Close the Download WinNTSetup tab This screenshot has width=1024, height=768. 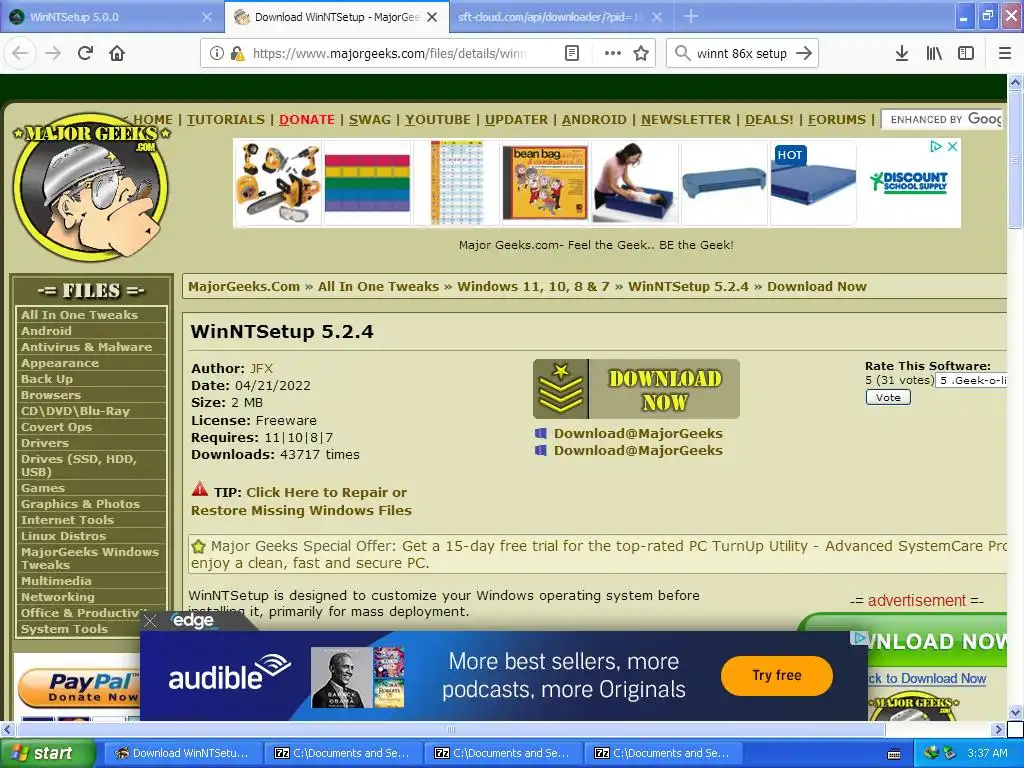coord(432,17)
